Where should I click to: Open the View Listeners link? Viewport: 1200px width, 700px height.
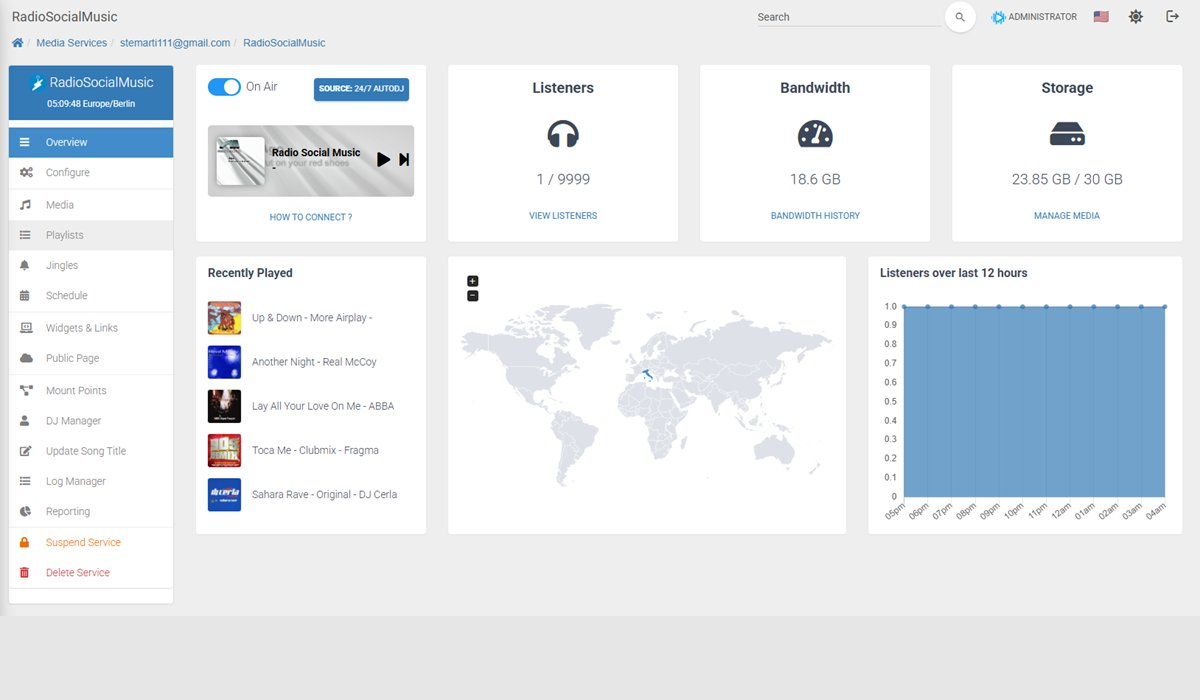[563, 216]
